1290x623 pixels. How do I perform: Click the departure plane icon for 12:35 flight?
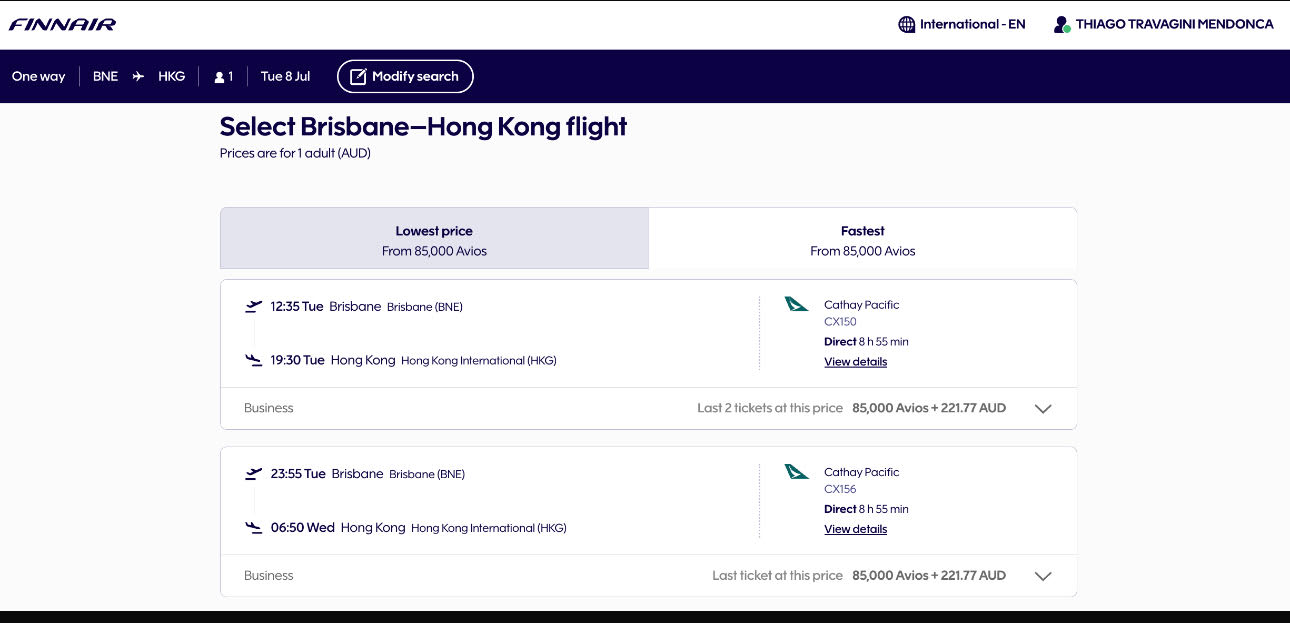point(254,306)
